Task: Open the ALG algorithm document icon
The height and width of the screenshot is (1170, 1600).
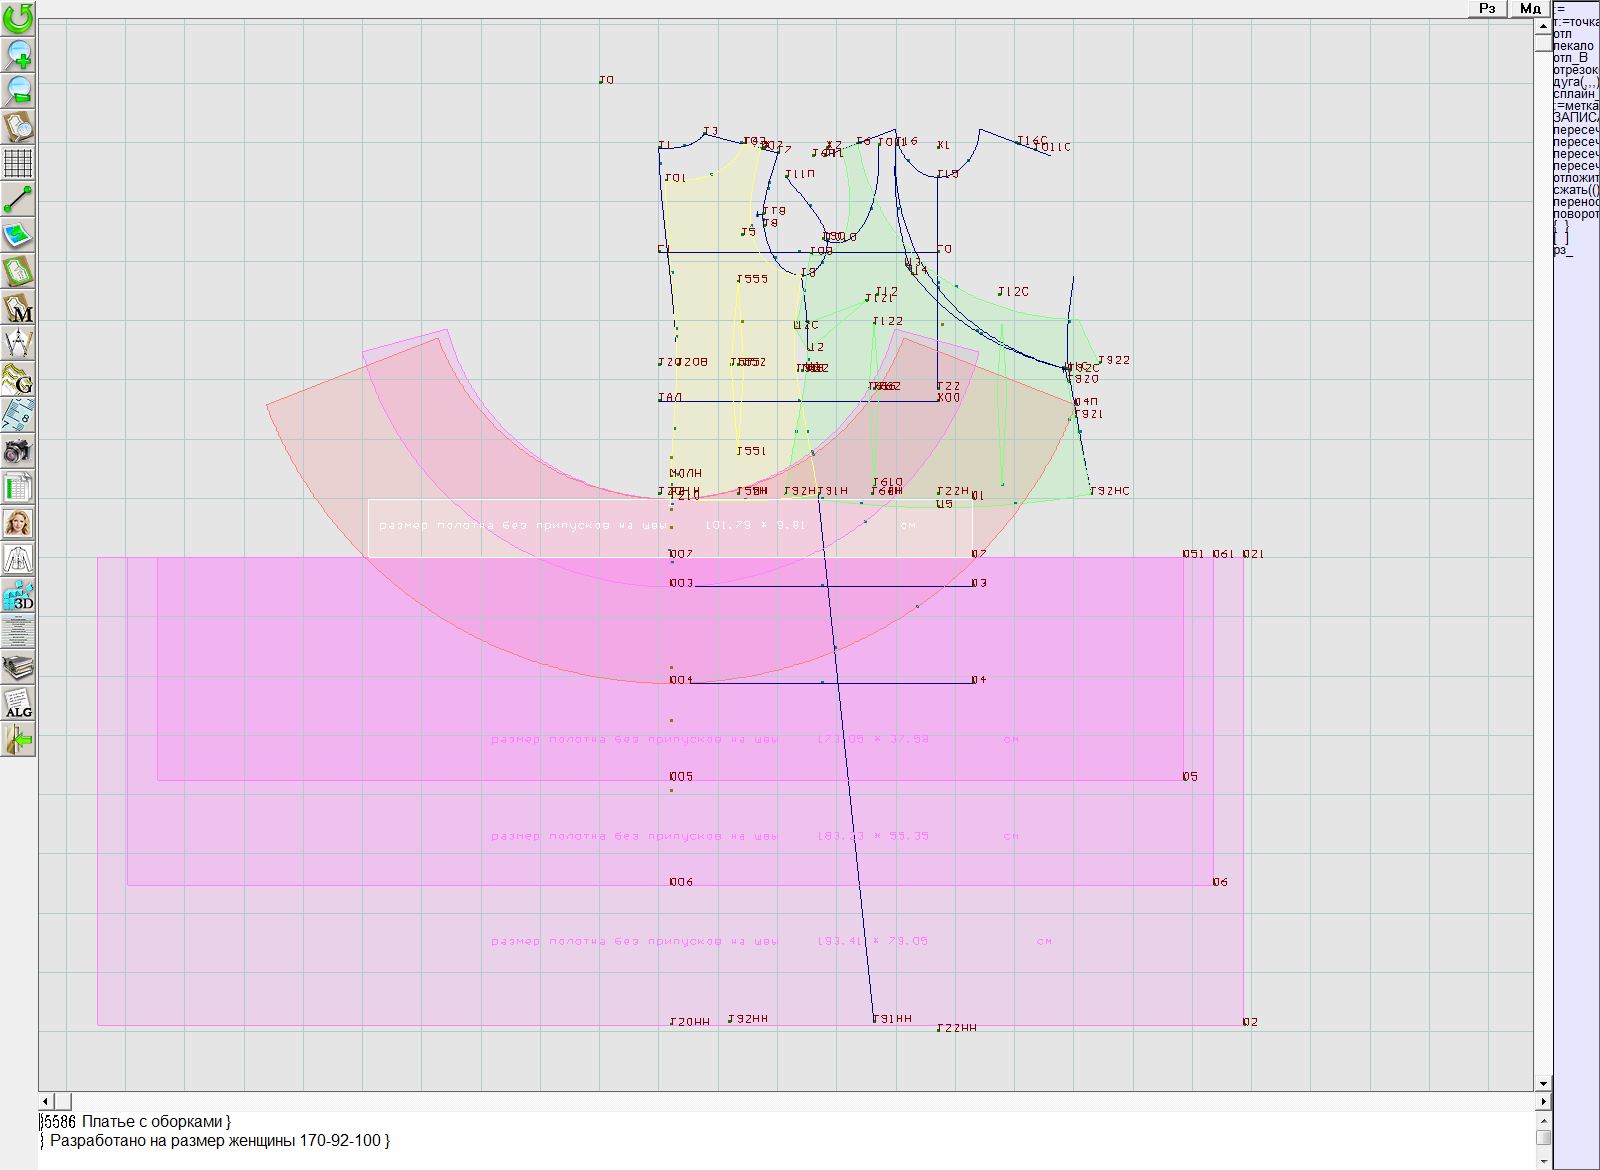Action: click(18, 703)
